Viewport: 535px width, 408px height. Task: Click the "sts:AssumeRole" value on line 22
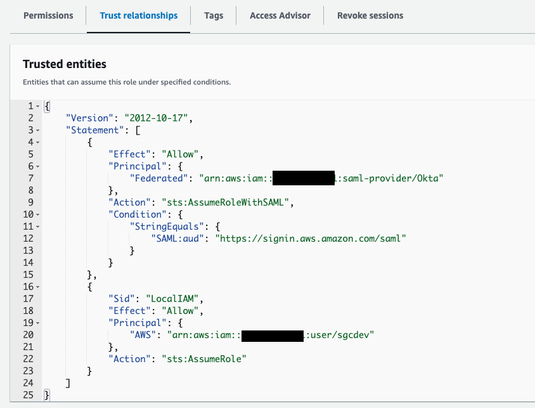point(204,359)
